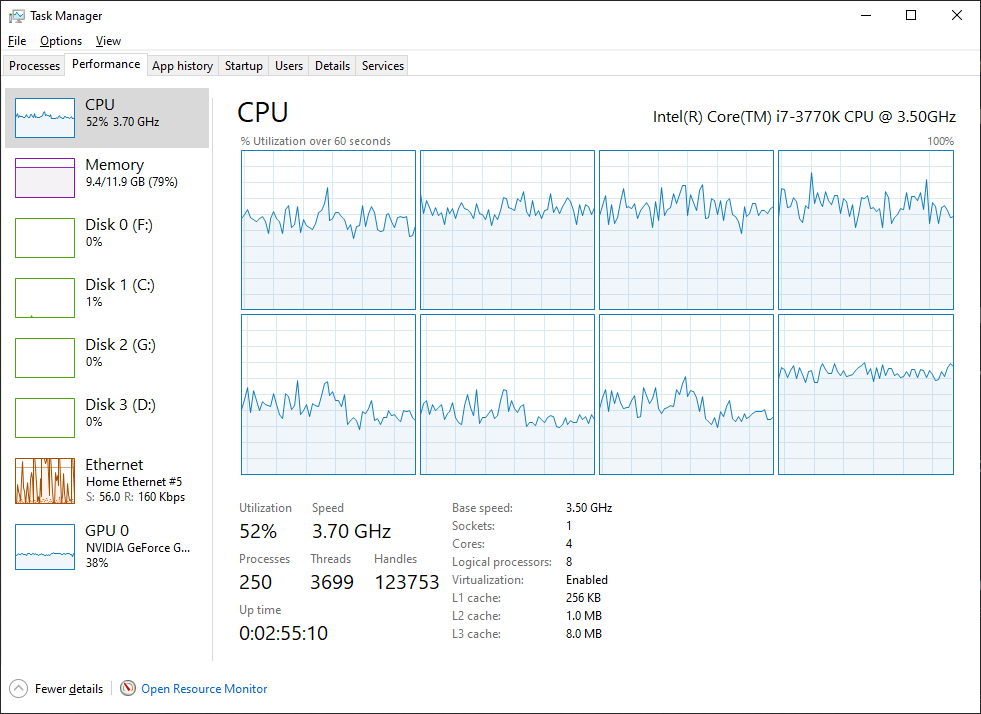The height and width of the screenshot is (714, 981).
Task: Select the Memory usage thumbnail
Action: 45,178
